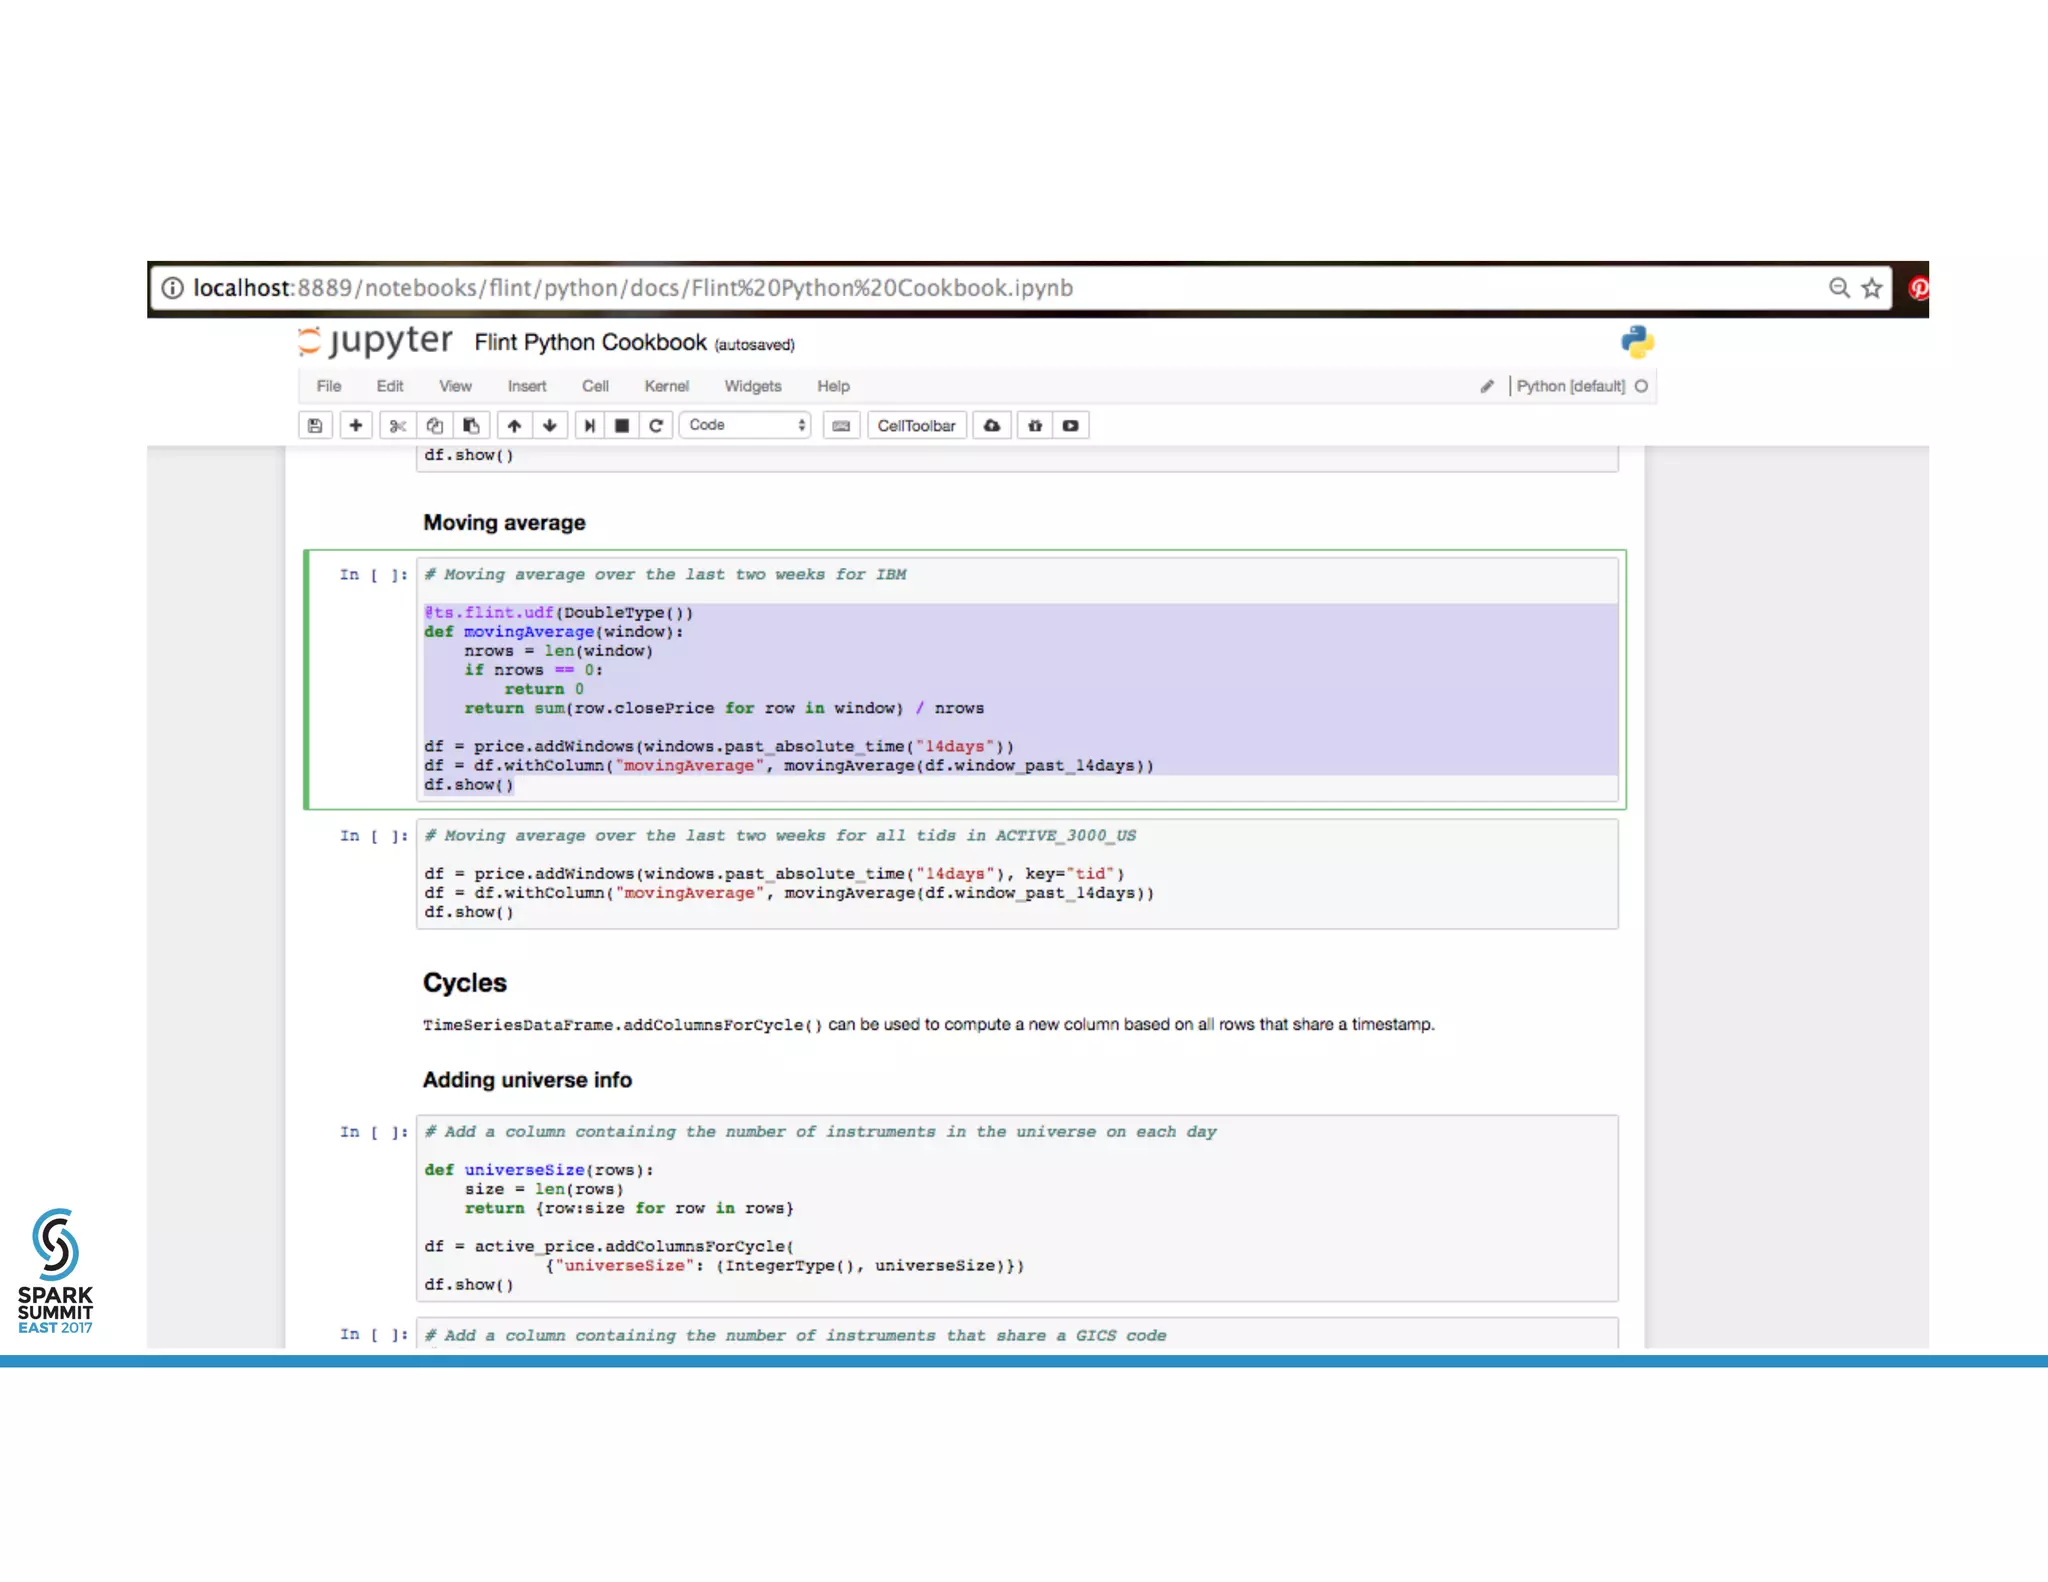Image resolution: width=2048 pixels, height=1582 pixels.
Task: Save the notebook with the floppy icon
Action: pos(315,426)
